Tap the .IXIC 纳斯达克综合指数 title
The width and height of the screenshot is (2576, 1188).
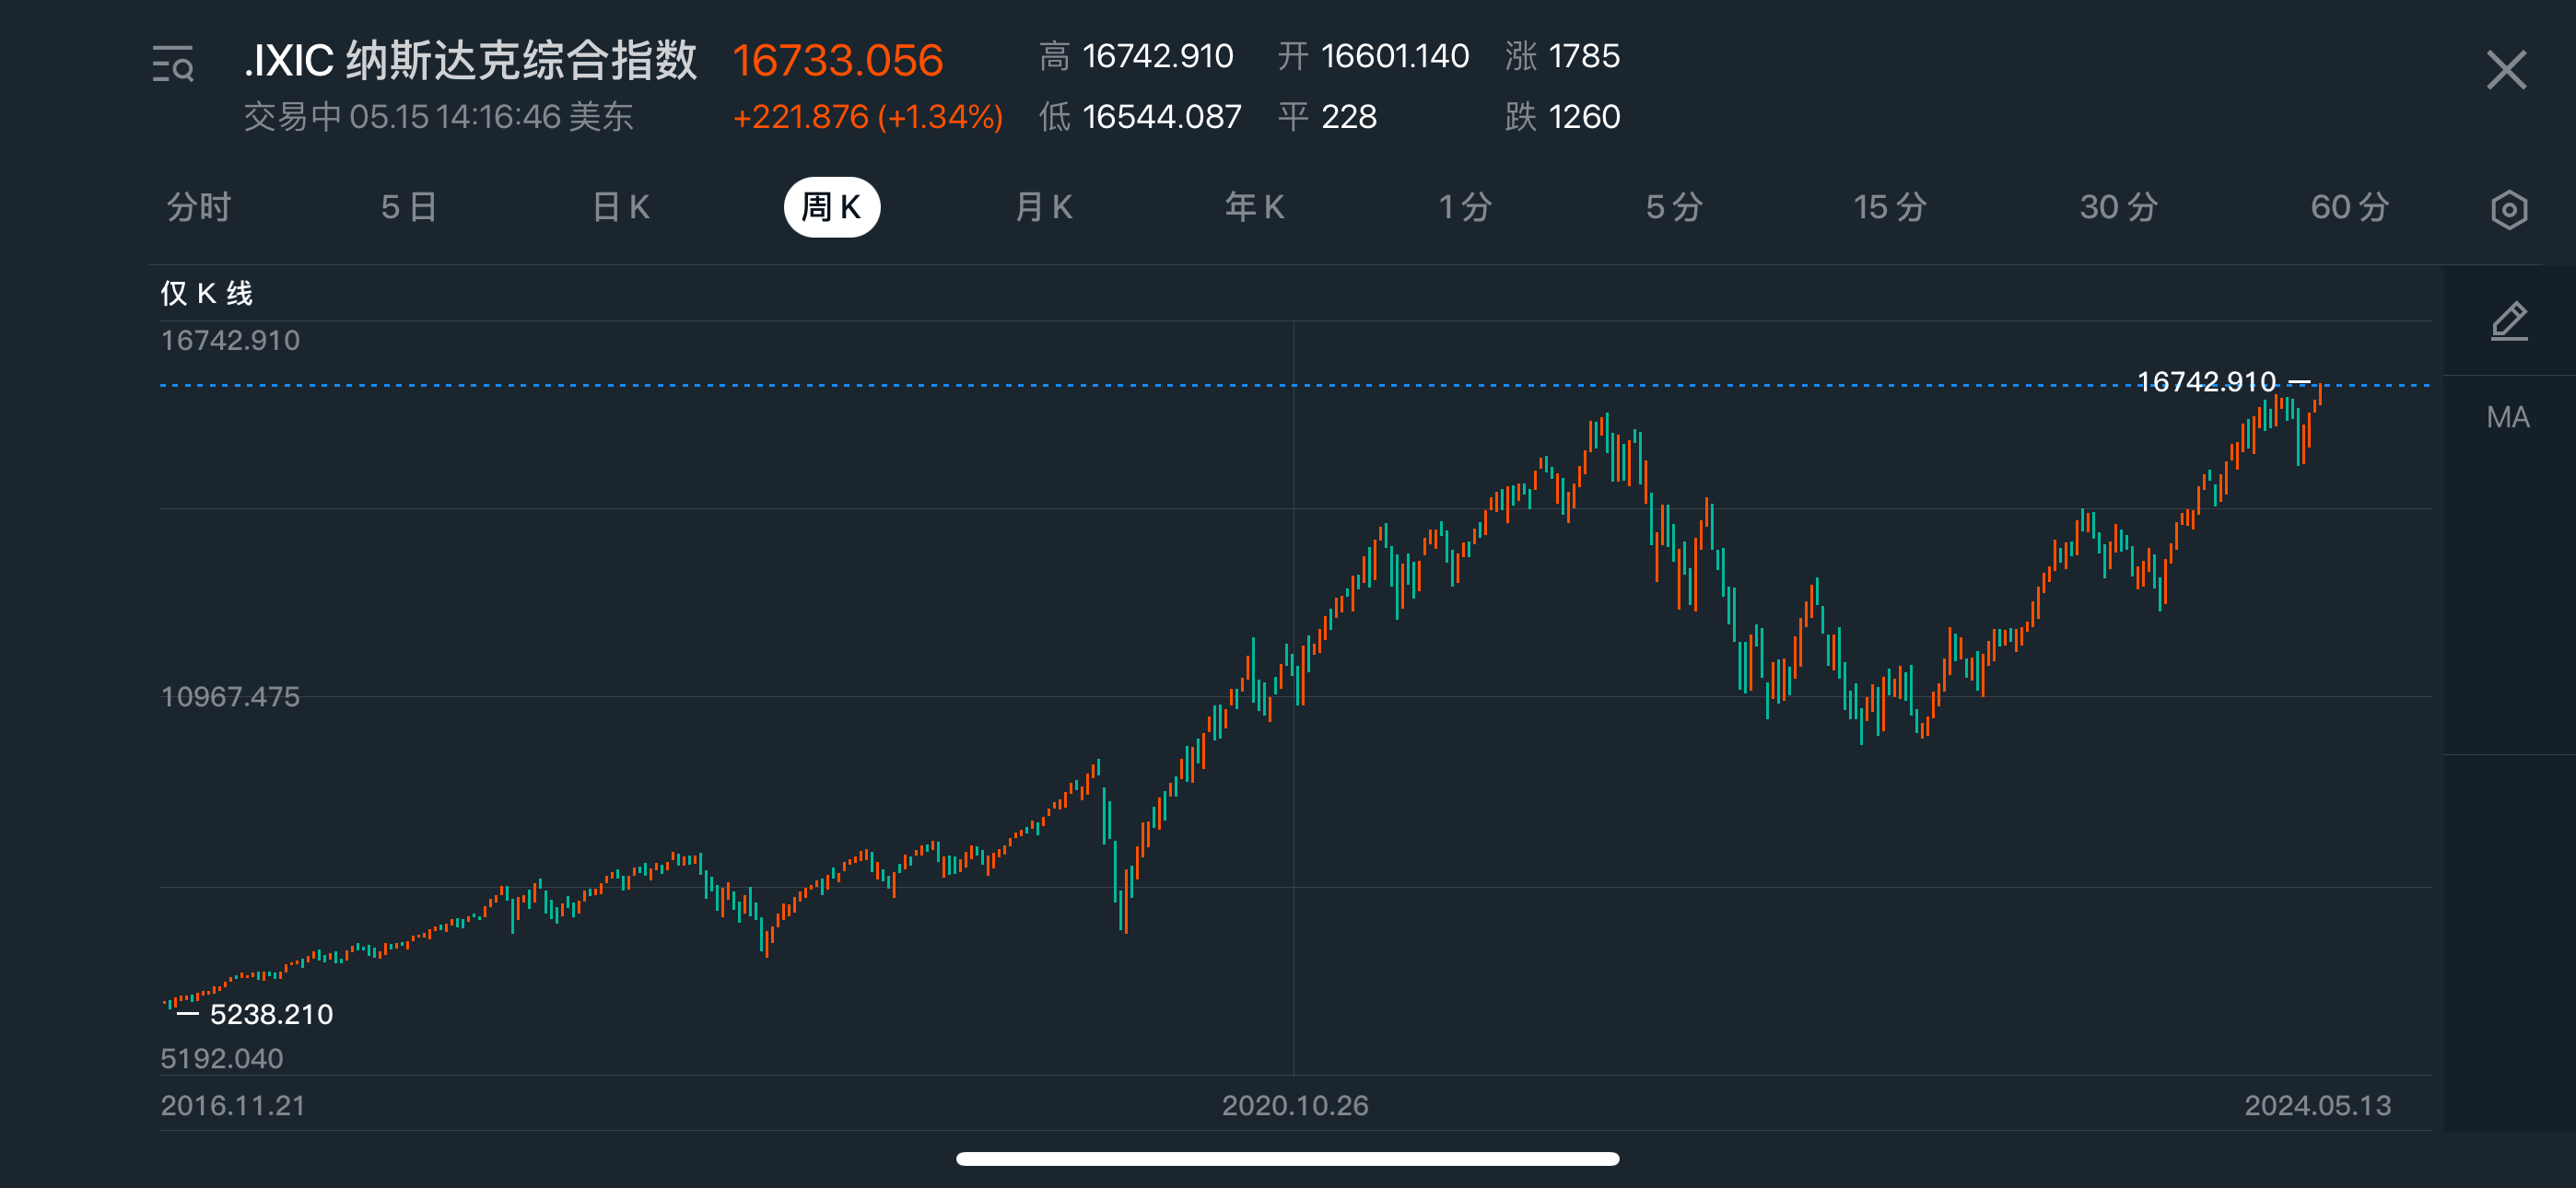click(x=470, y=60)
